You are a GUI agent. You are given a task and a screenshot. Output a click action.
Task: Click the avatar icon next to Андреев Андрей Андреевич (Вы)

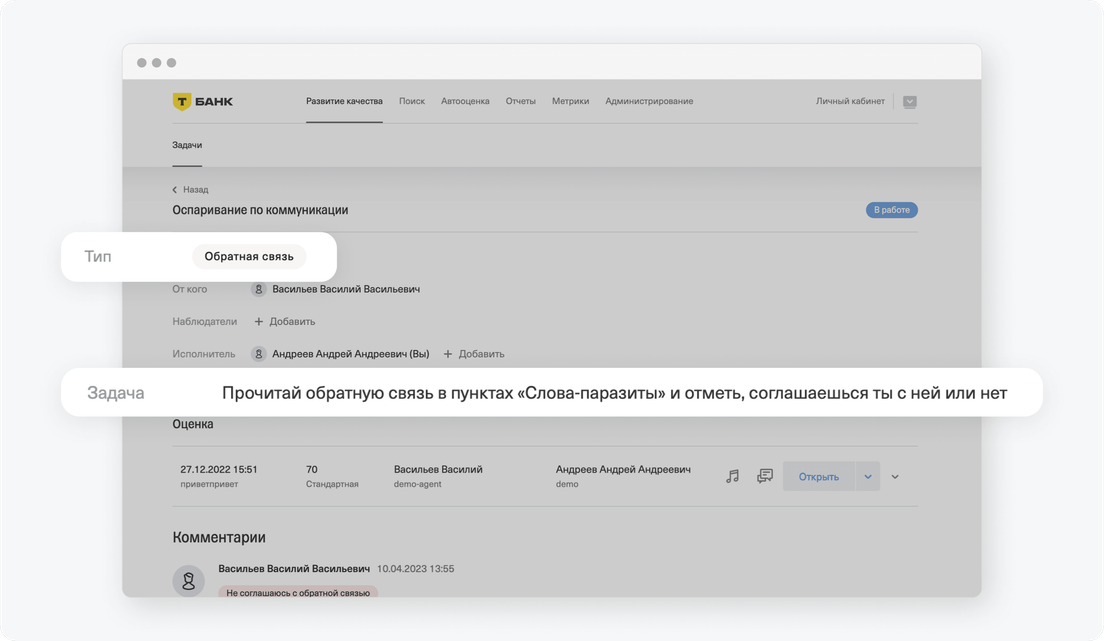pos(258,354)
